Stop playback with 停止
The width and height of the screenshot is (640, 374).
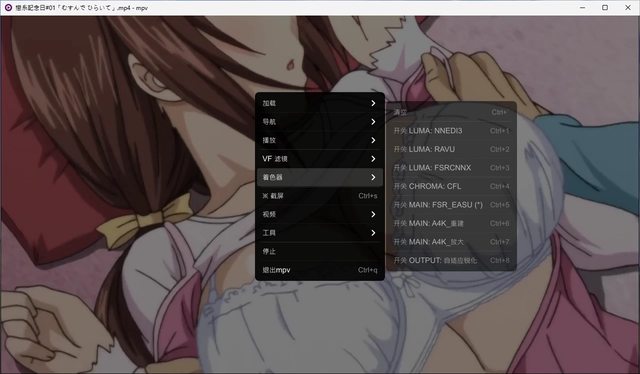[x=320, y=252]
